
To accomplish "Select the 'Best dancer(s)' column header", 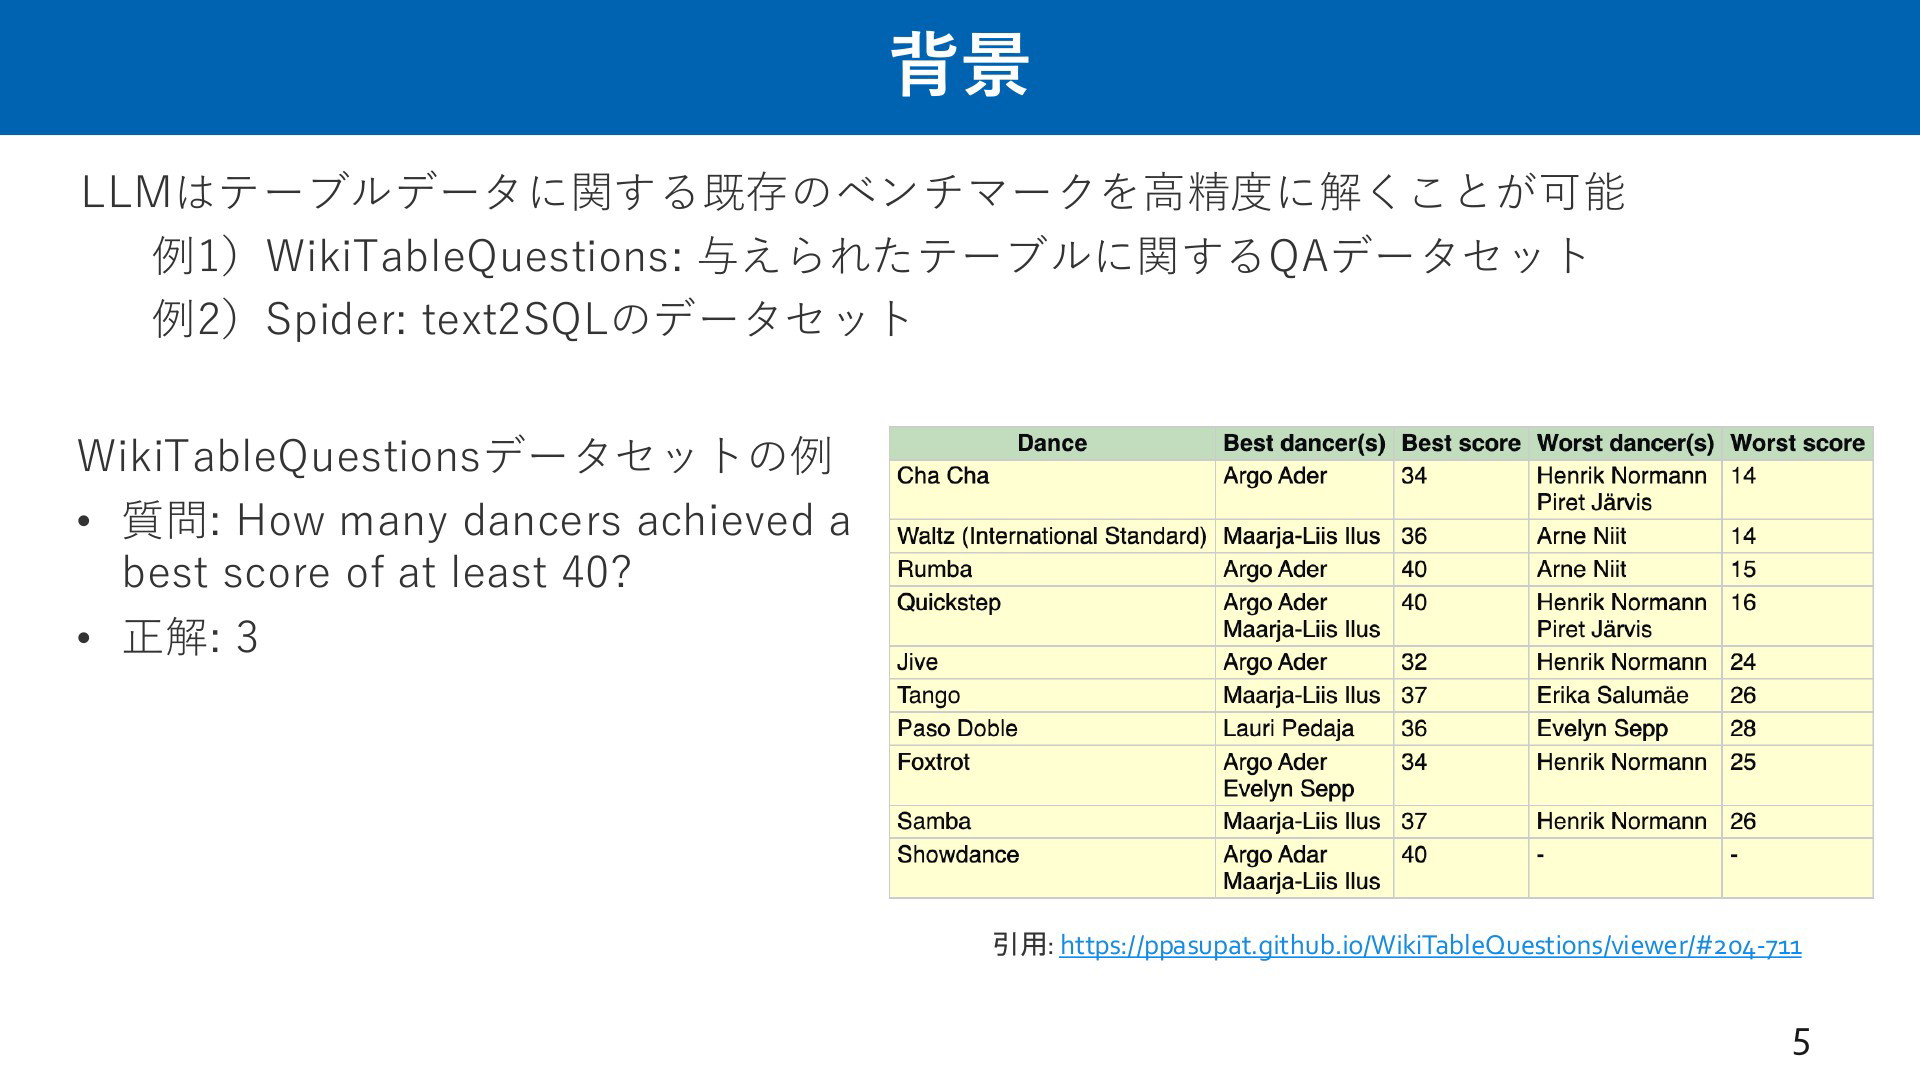I will coord(1304,443).
